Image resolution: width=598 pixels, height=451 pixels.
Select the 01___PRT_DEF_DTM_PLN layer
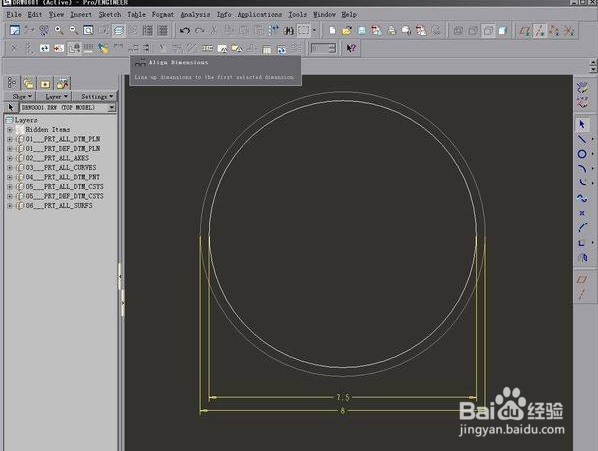pyautogui.click(x=63, y=148)
